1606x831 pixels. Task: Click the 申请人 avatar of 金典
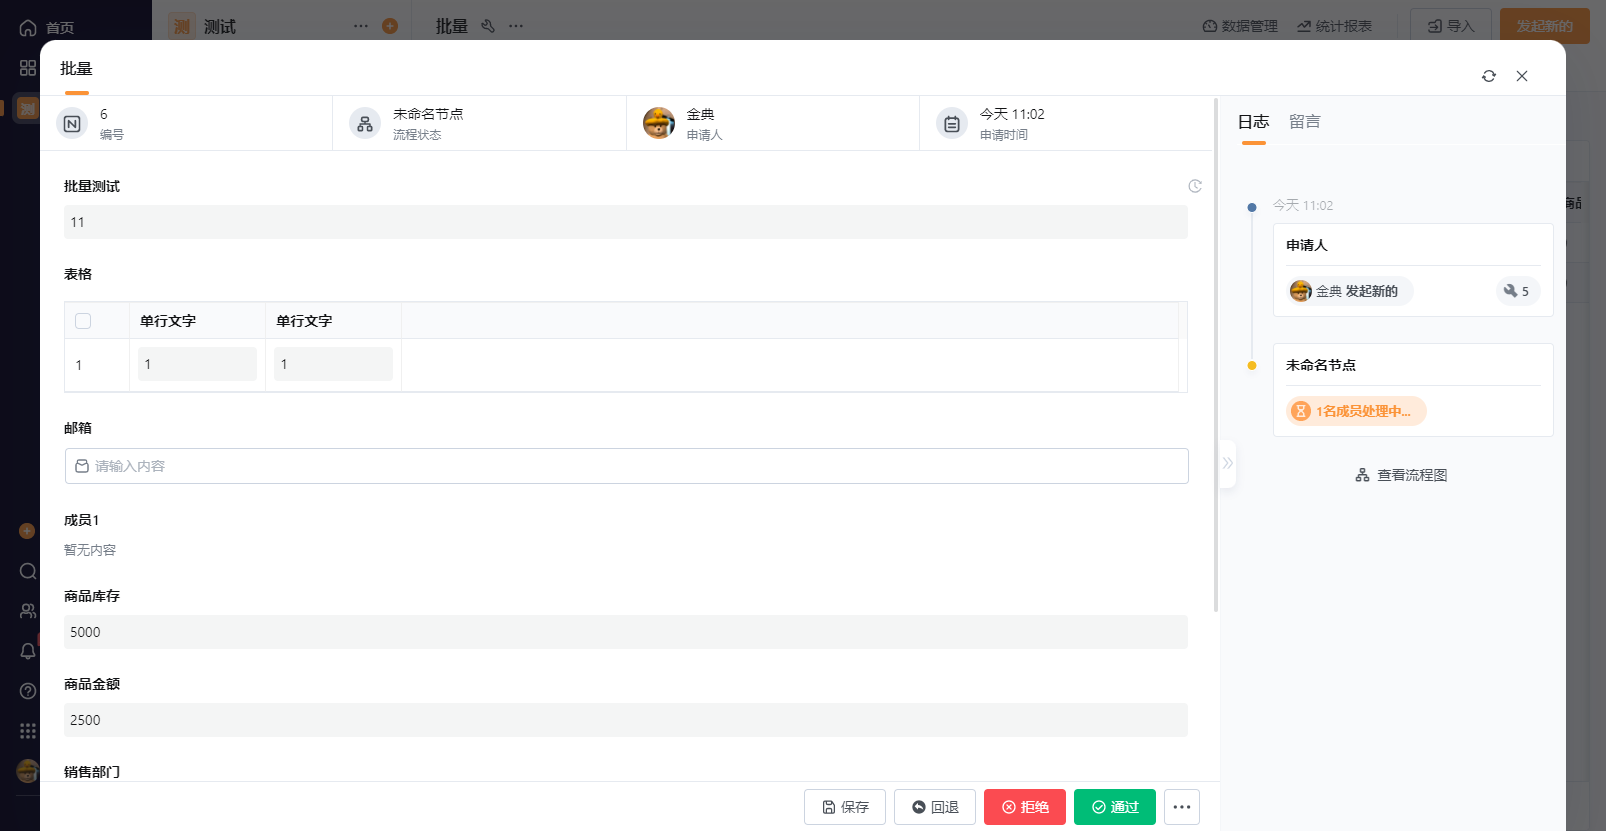[x=659, y=124]
